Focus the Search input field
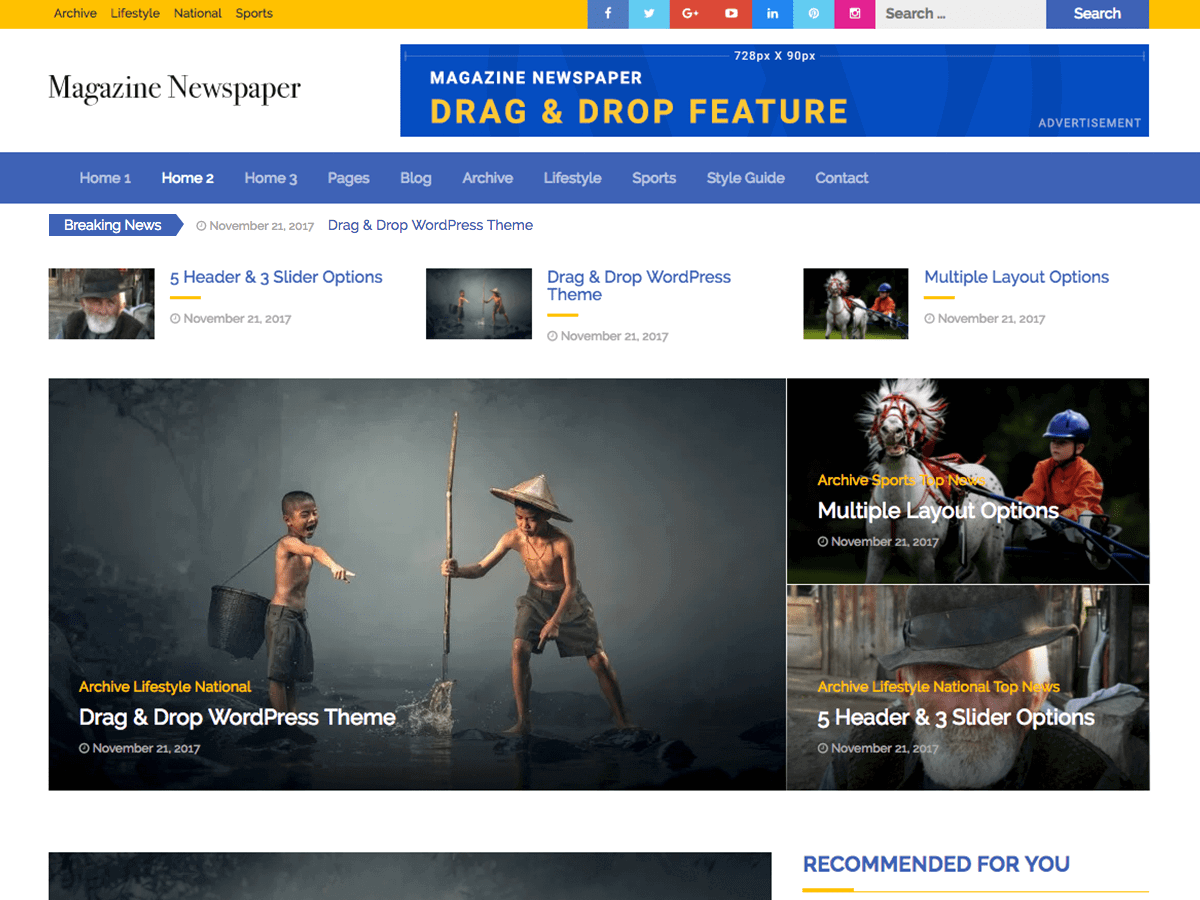This screenshot has height=900, width=1200. point(960,14)
